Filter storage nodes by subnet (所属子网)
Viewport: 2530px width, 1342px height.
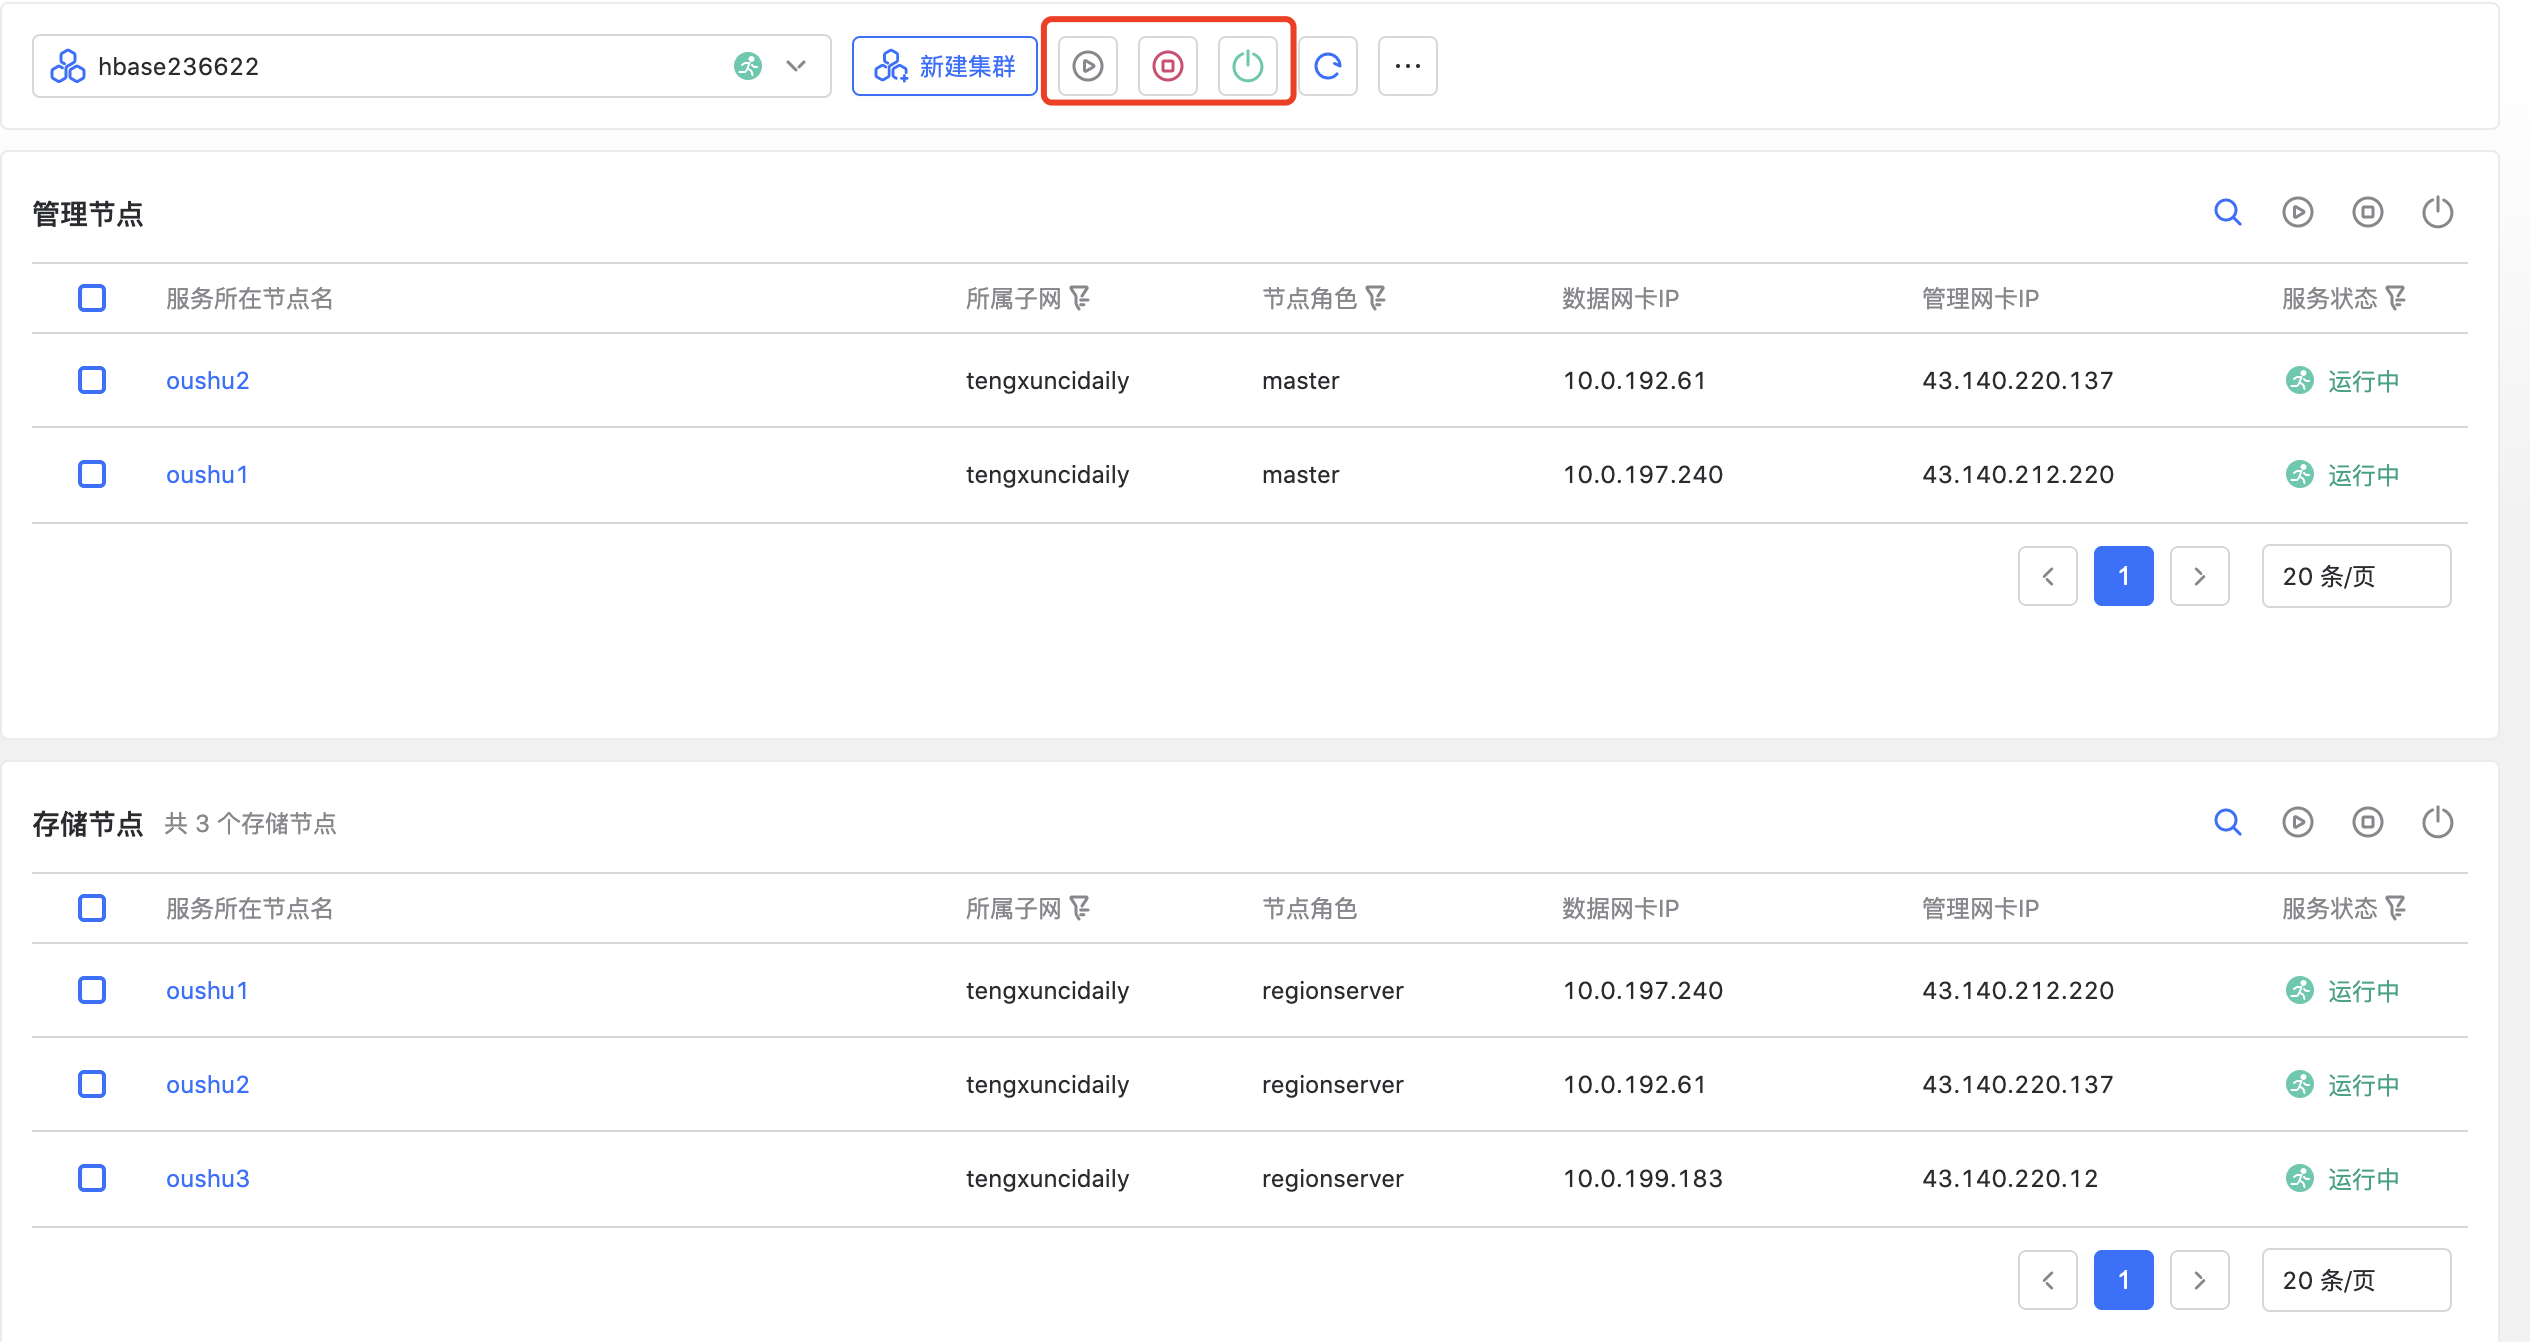(1079, 908)
